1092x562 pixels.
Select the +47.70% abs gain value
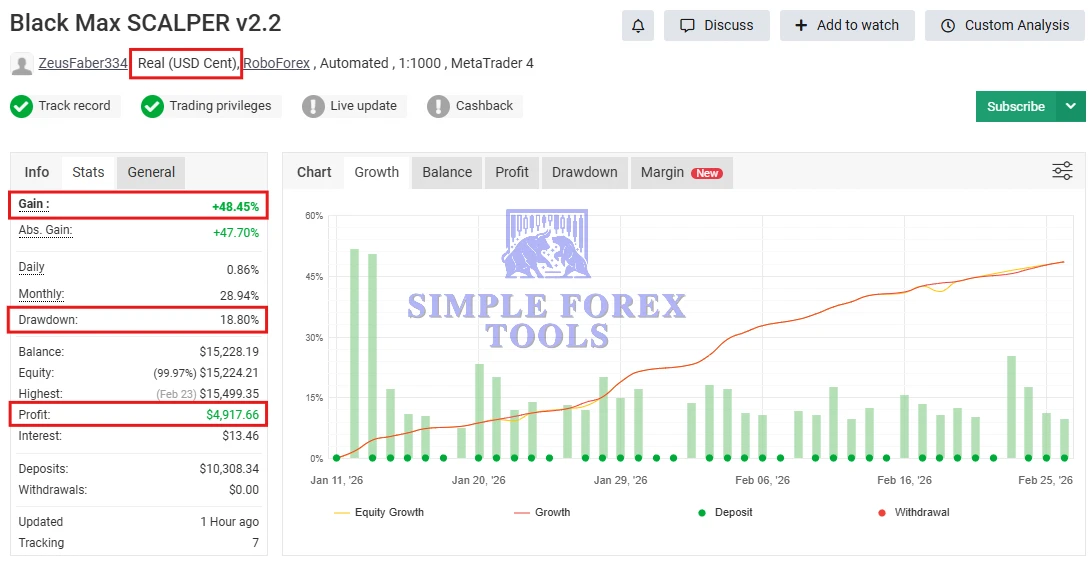[236, 233]
